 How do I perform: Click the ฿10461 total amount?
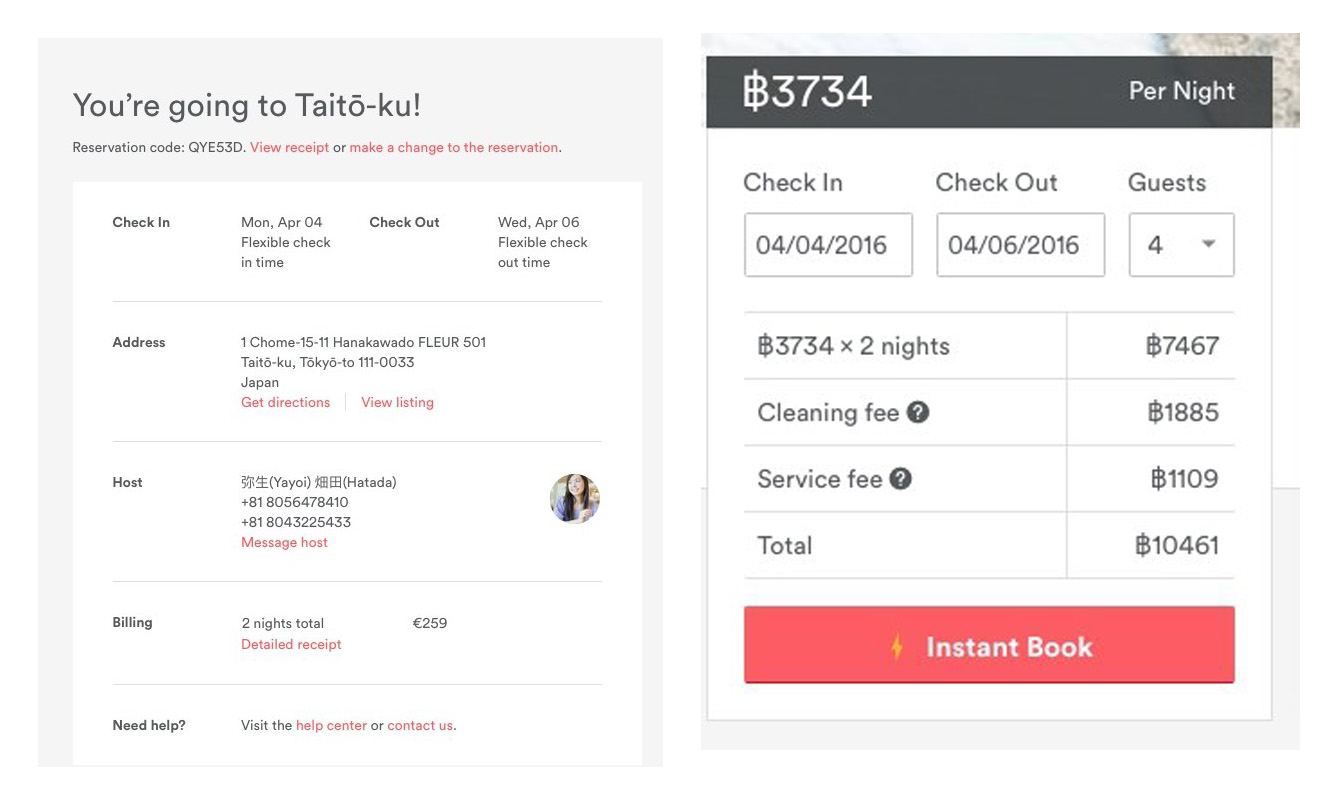coord(1177,545)
